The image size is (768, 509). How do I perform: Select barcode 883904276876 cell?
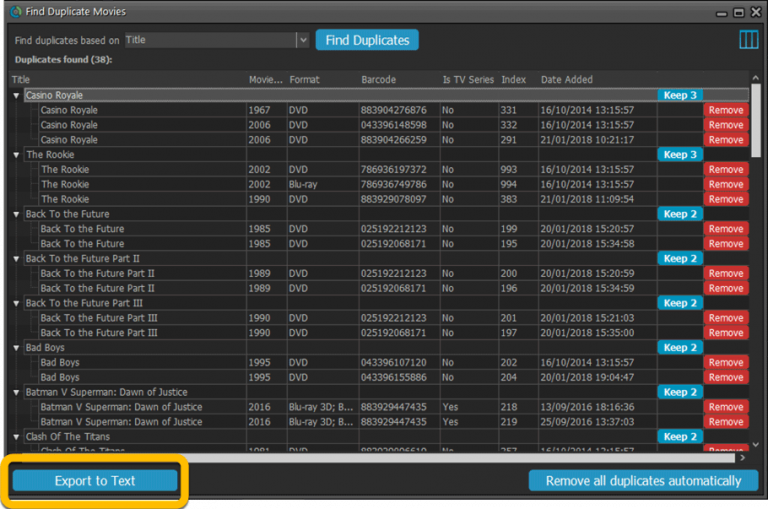tap(399, 110)
